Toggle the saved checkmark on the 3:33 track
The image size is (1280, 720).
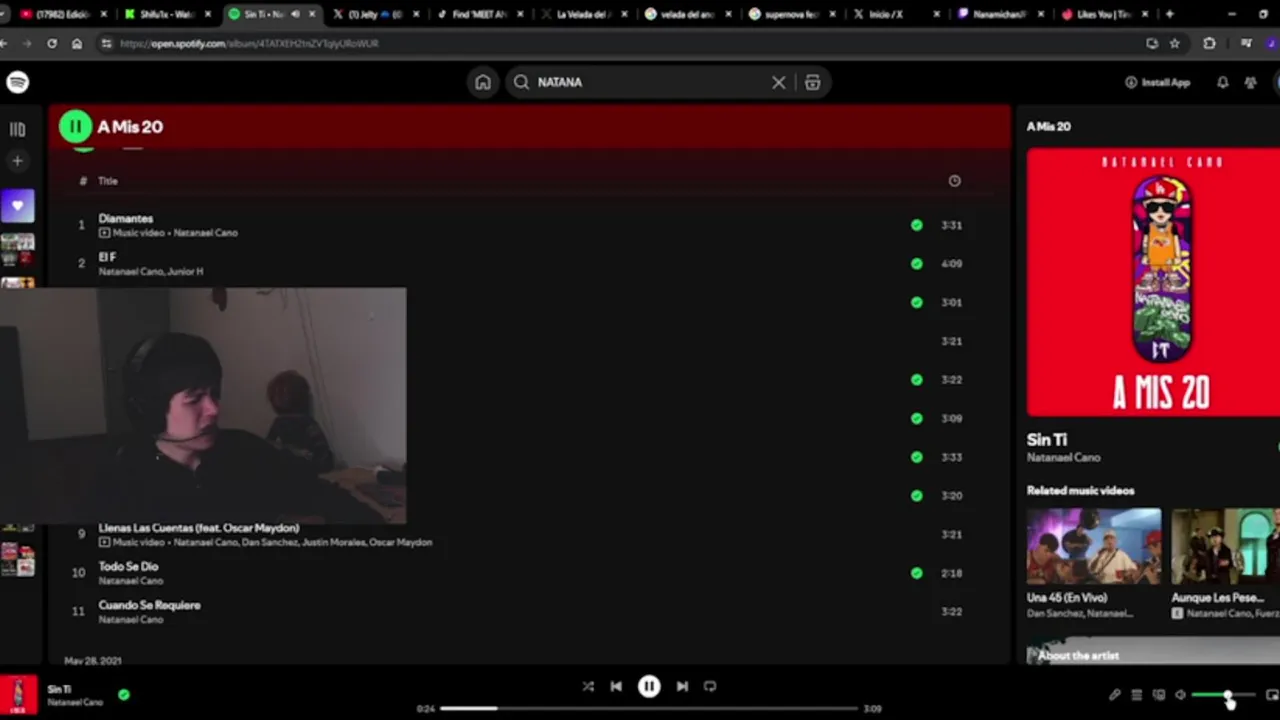coord(916,457)
